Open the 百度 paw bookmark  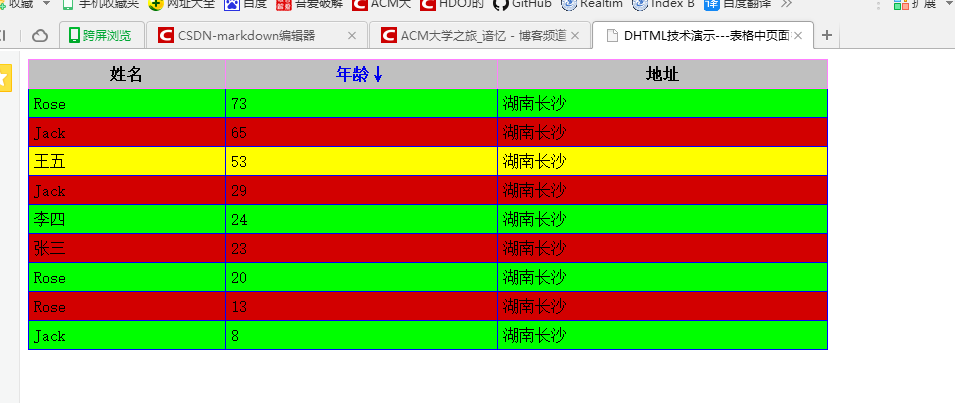coord(245,4)
